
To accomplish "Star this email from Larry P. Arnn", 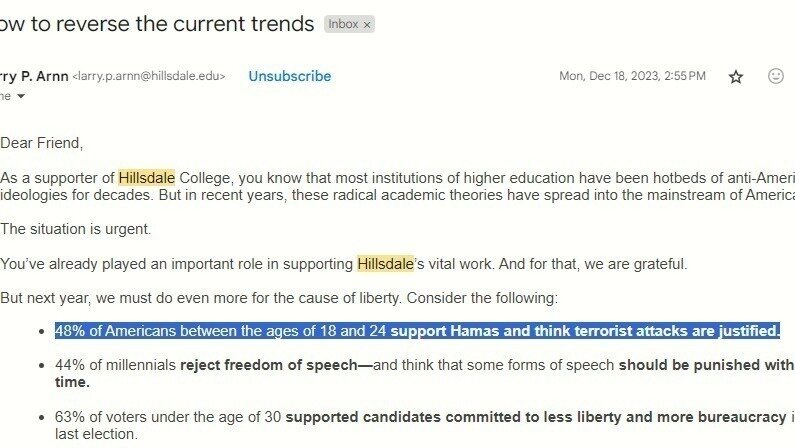I will (736, 76).
